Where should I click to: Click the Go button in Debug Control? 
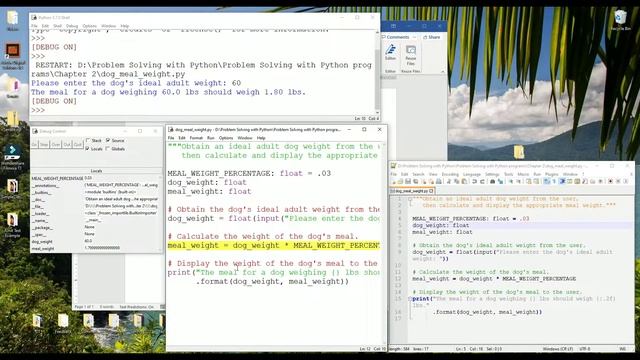(x=34, y=144)
